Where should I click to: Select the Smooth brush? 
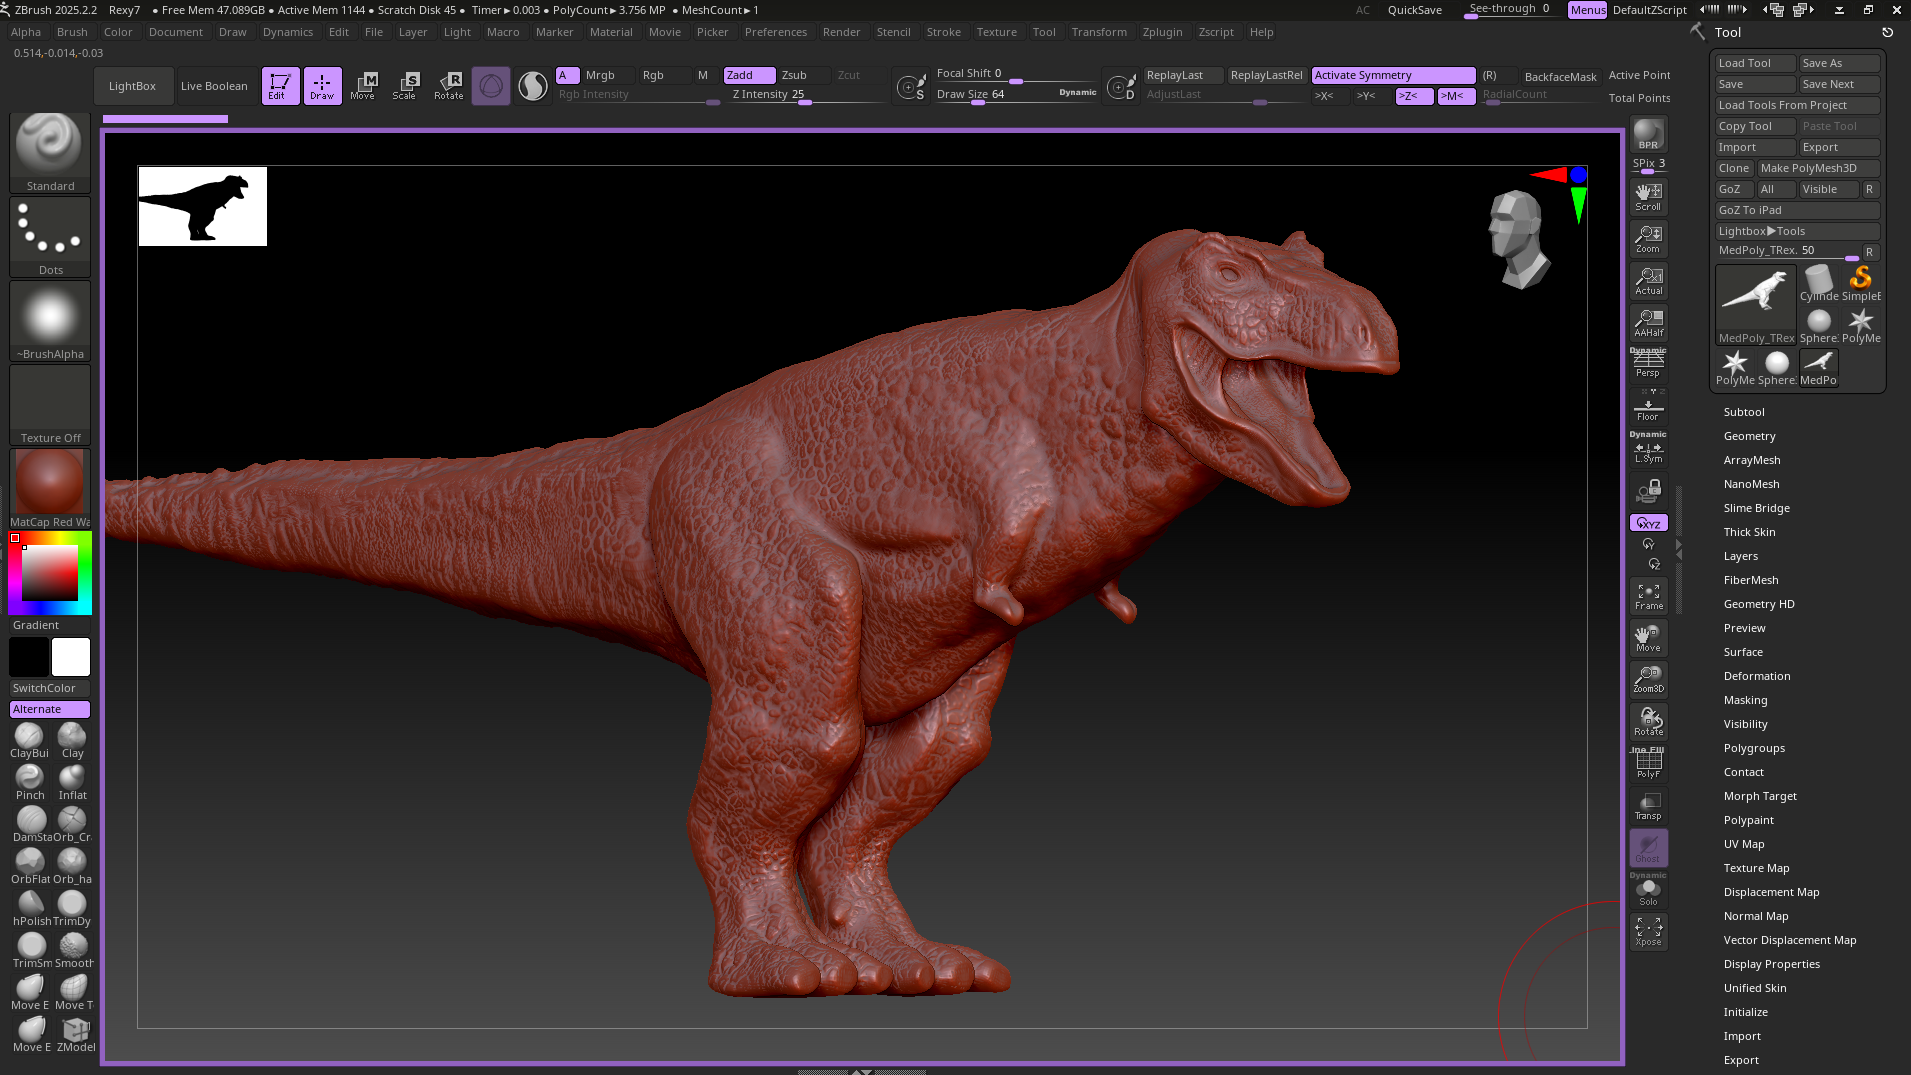point(73,951)
